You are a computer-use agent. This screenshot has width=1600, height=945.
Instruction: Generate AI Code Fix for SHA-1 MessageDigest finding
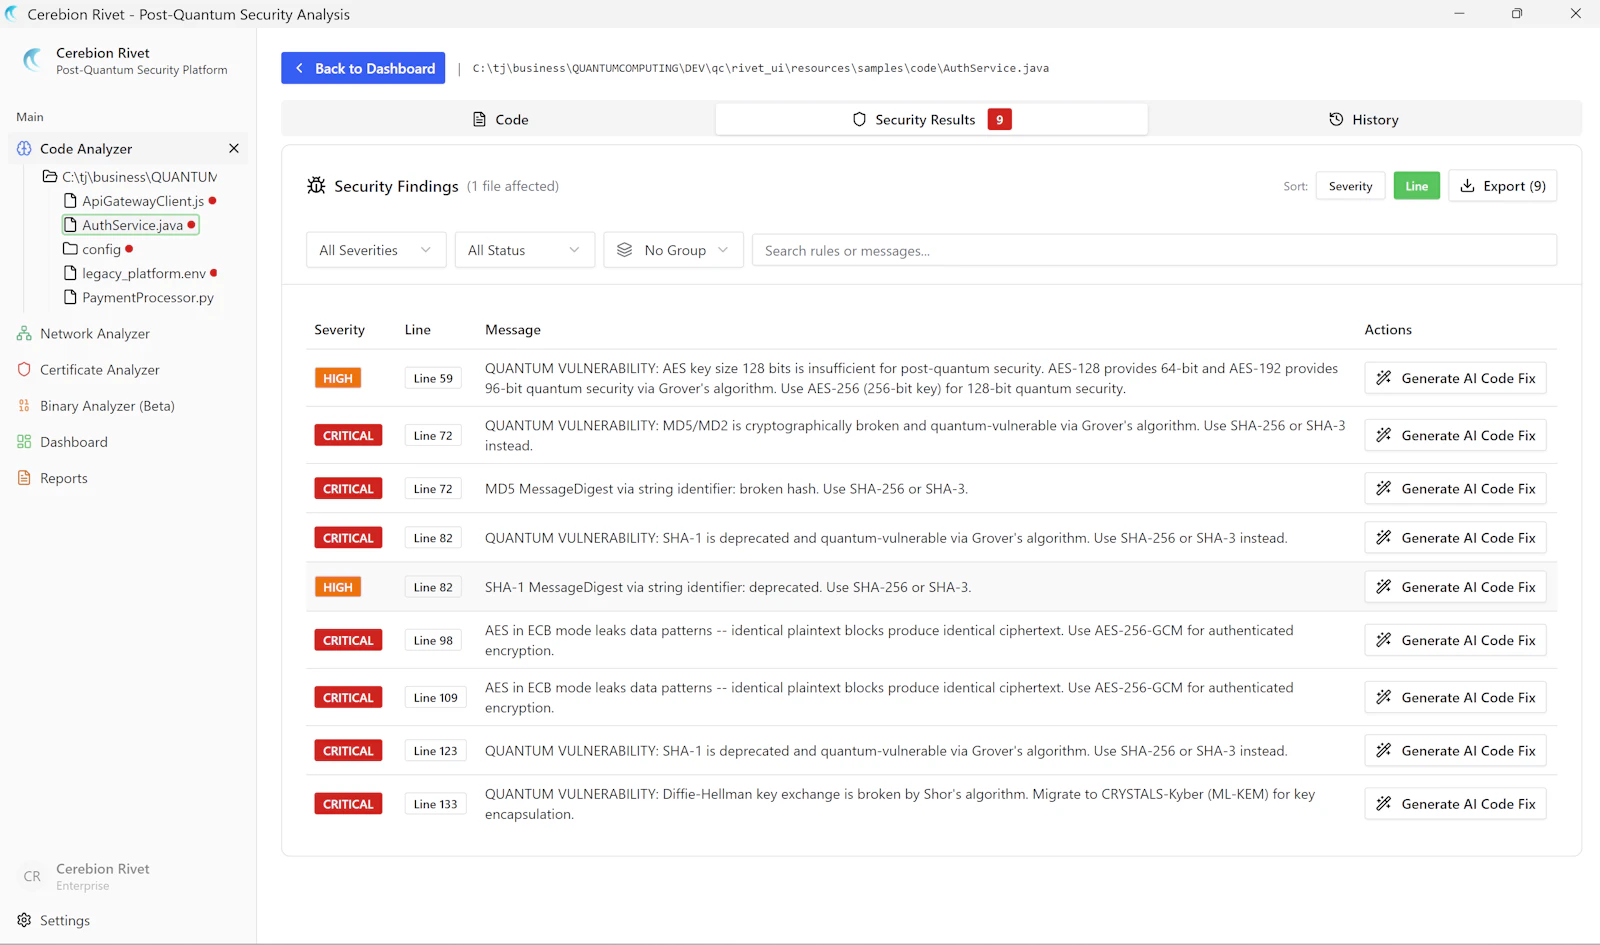pyautogui.click(x=1455, y=587)
